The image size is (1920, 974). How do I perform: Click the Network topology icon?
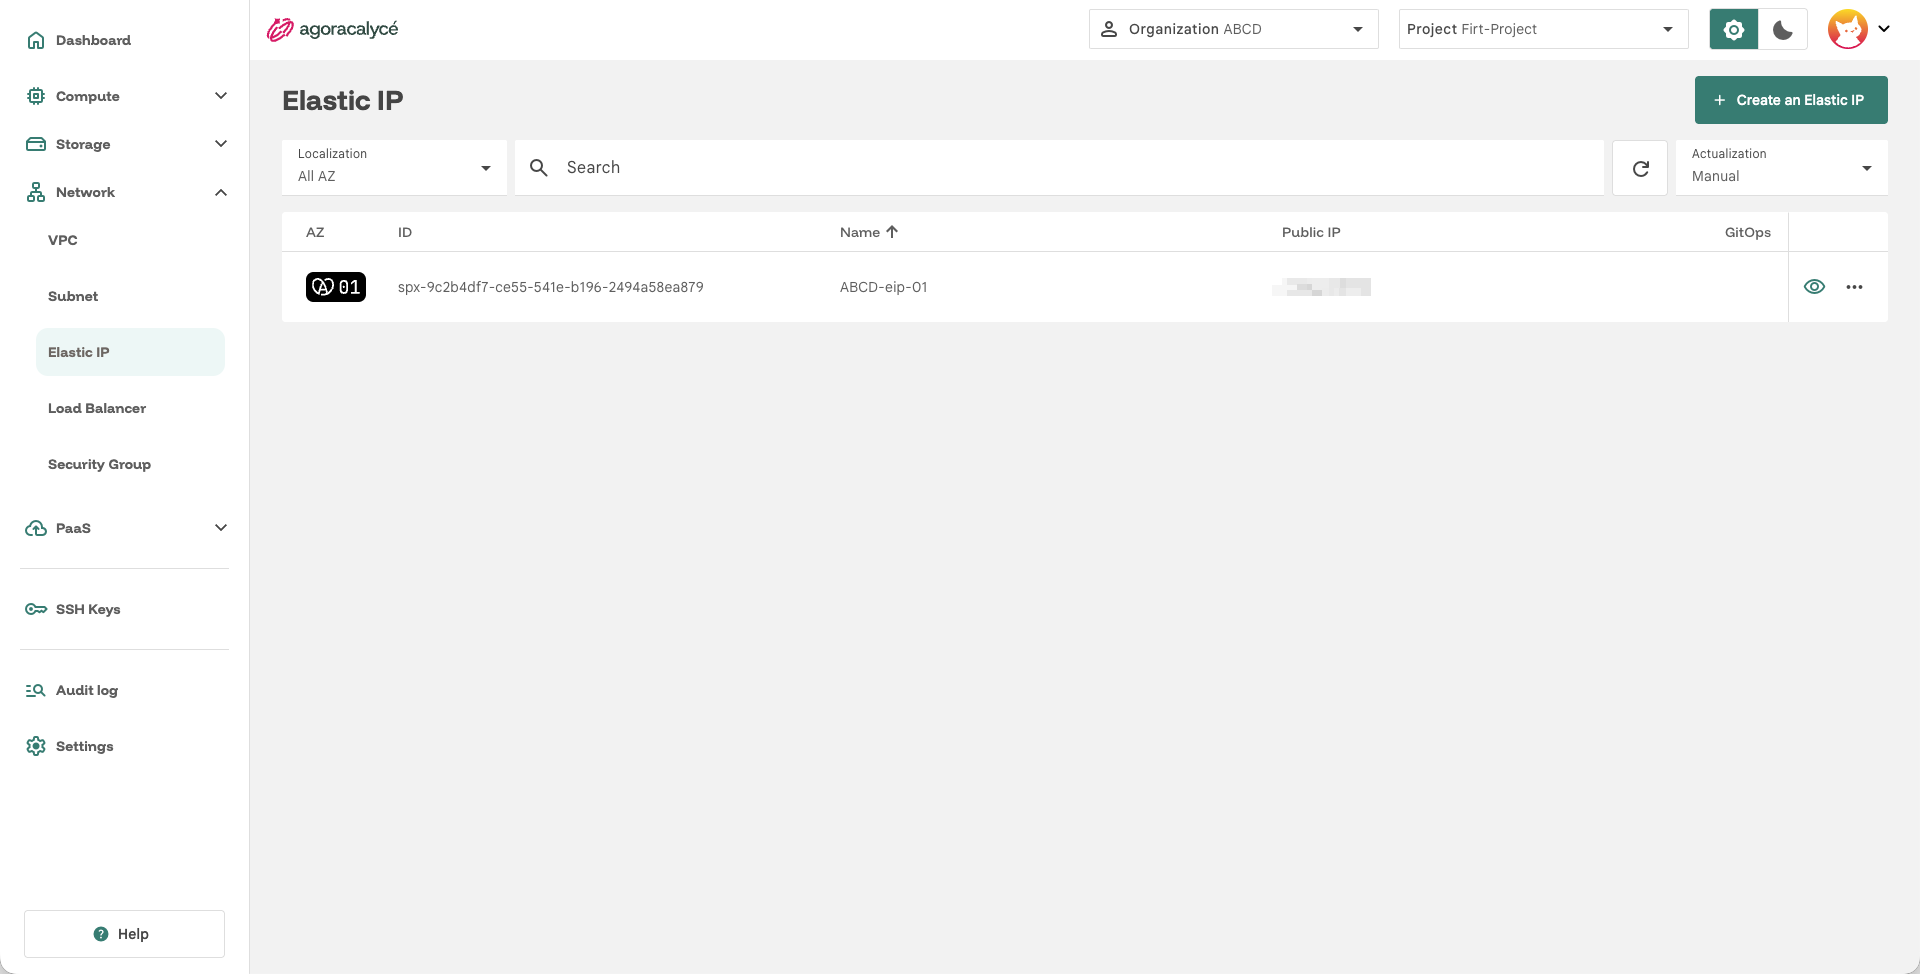point(36,192)
